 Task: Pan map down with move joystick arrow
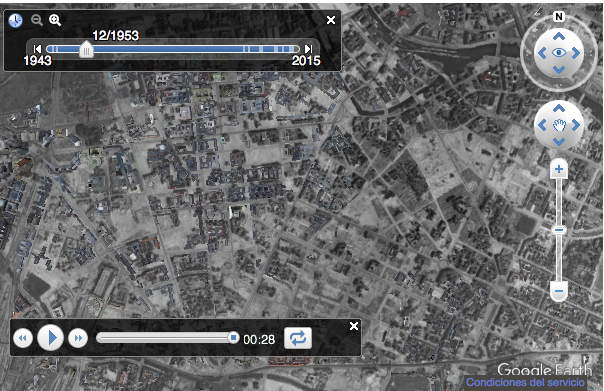(559, 142)
